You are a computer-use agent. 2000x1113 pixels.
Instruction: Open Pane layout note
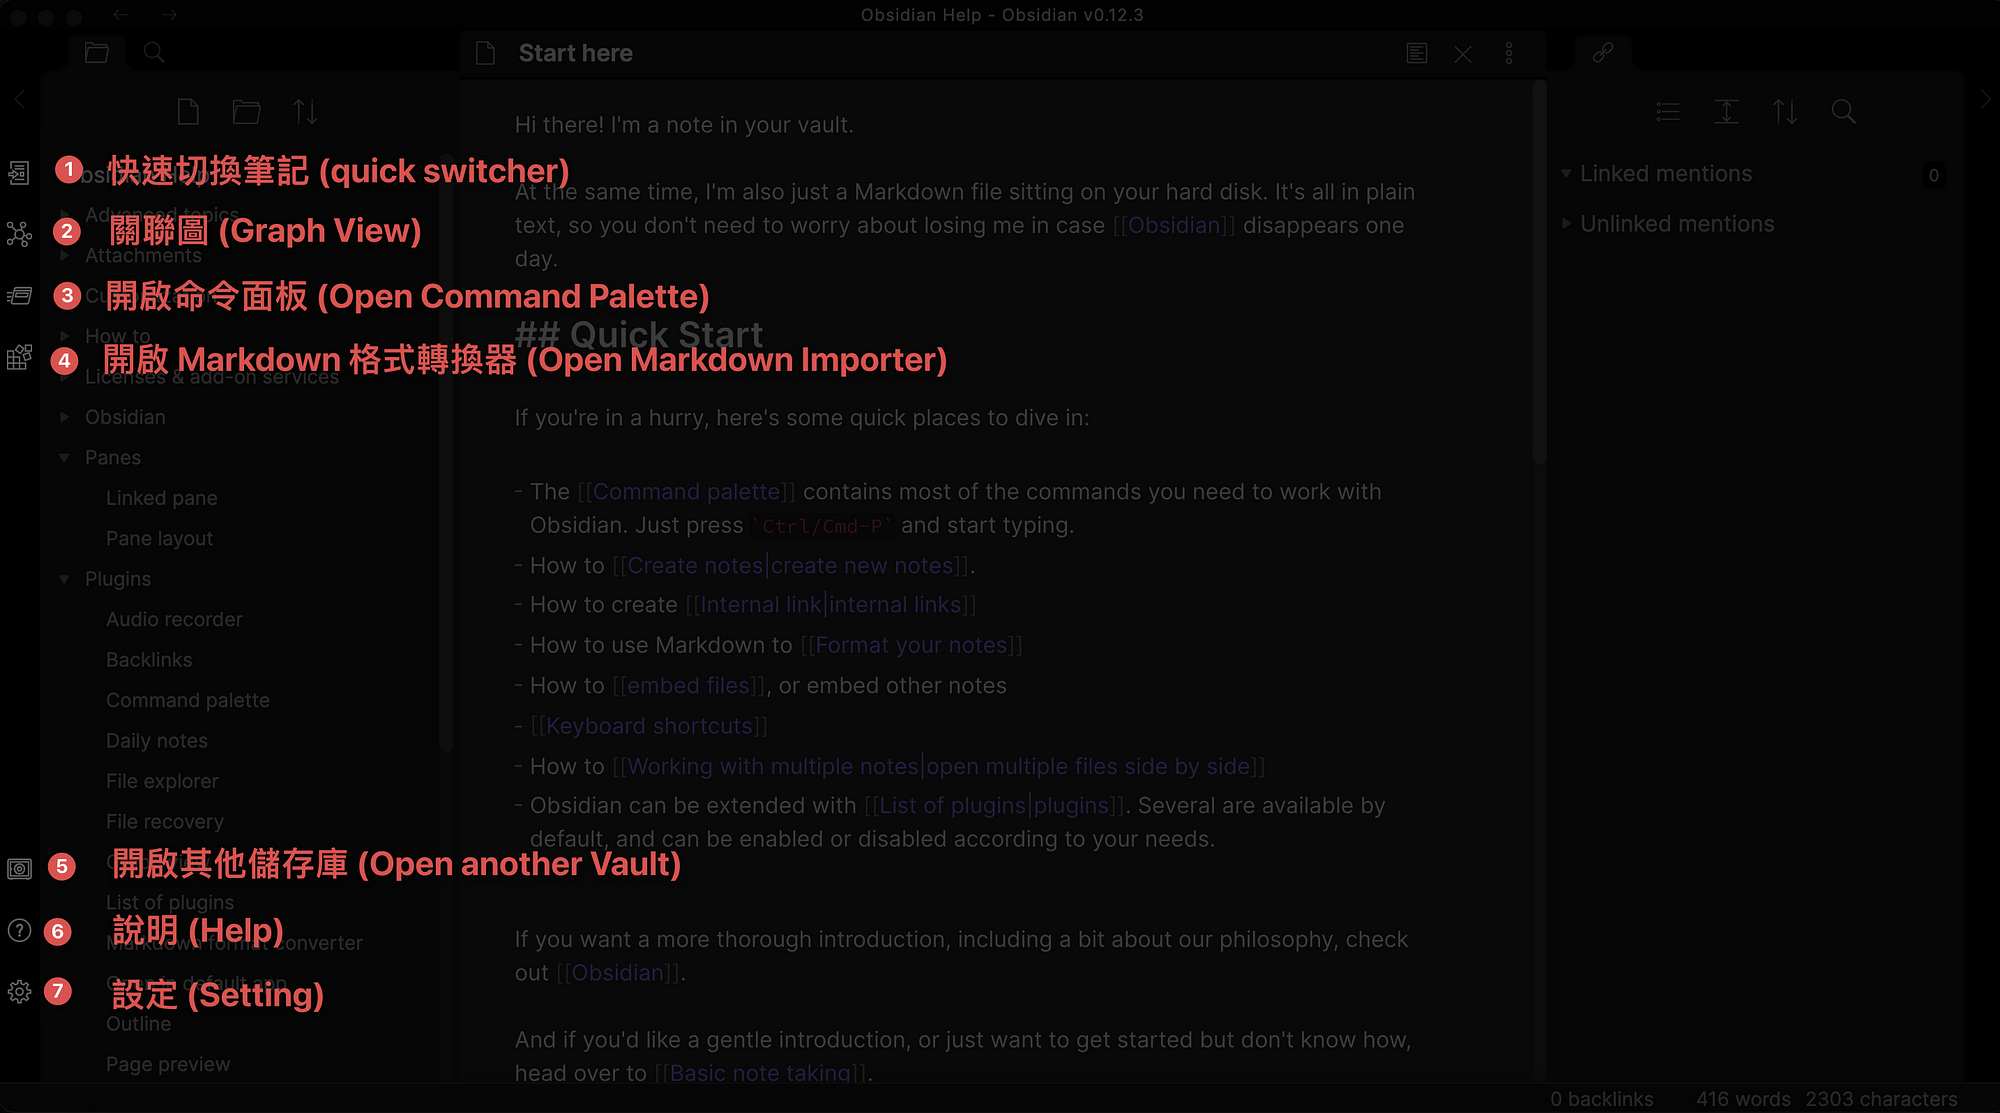(159, 538)
